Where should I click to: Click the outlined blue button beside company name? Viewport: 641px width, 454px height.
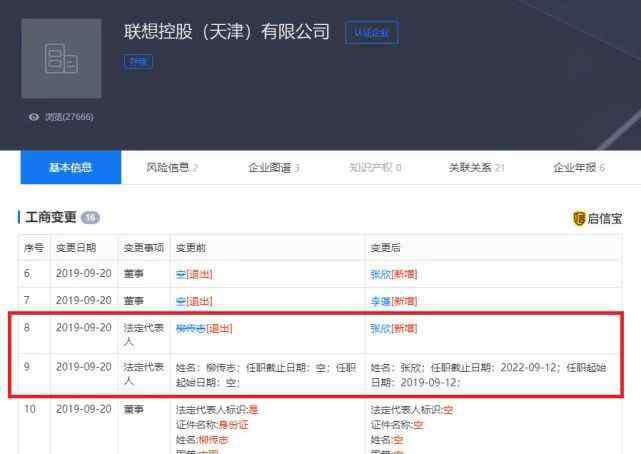pyautogui.click(x=372, y=32)
